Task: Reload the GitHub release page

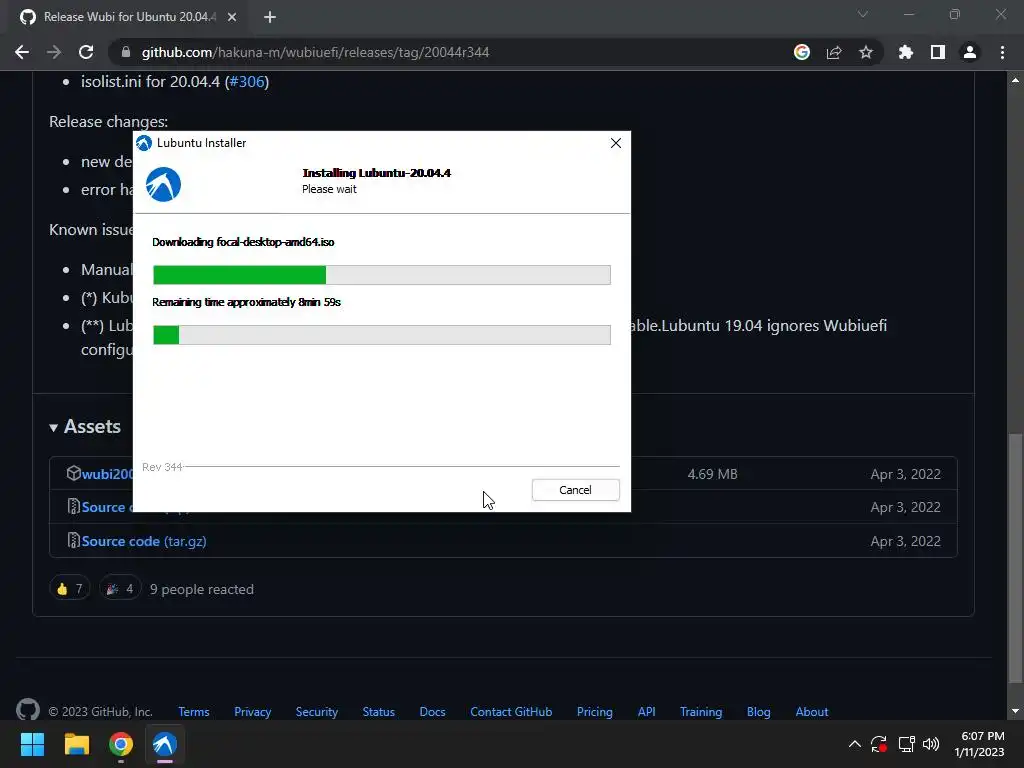Action: (x=86, y=52)
